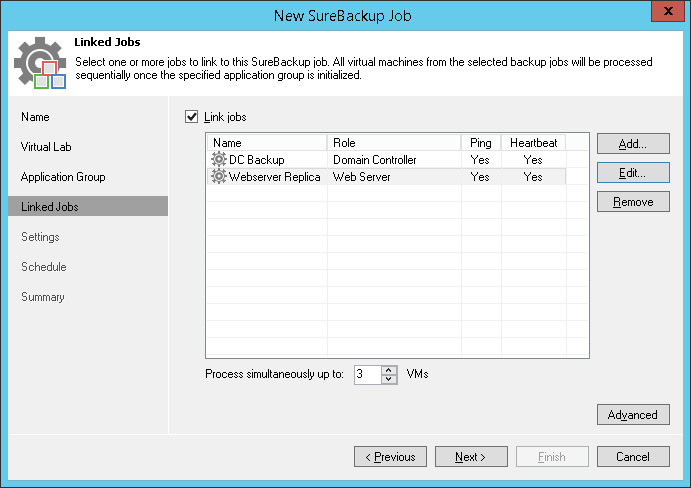Switch to the Application Group step
The image size is (691, 488).
pos(63,177)
